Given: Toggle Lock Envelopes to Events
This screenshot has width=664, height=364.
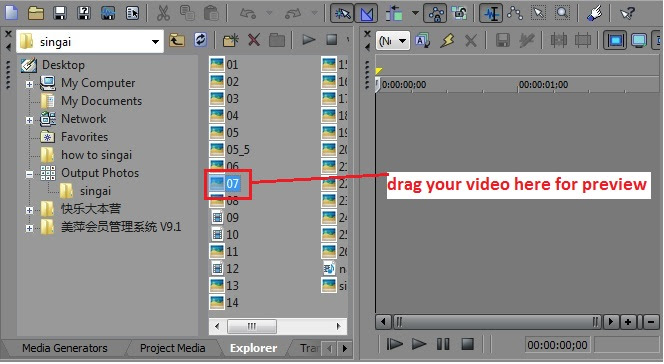Looking at the screenshot, I should (436, 14).
